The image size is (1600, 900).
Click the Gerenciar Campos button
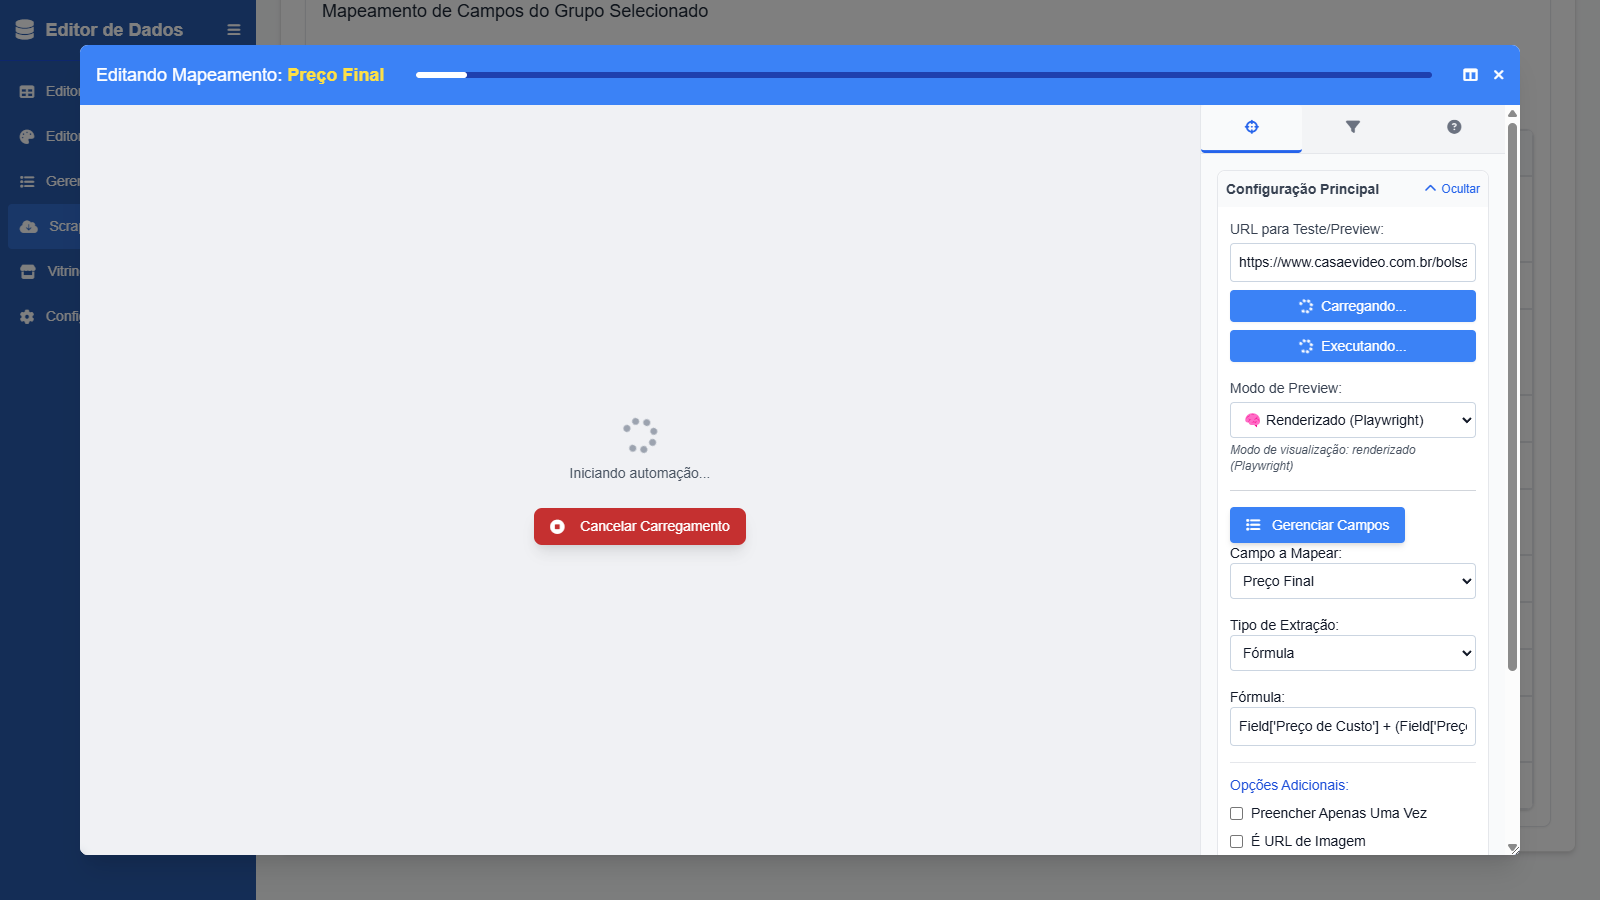click(1317, 525)
